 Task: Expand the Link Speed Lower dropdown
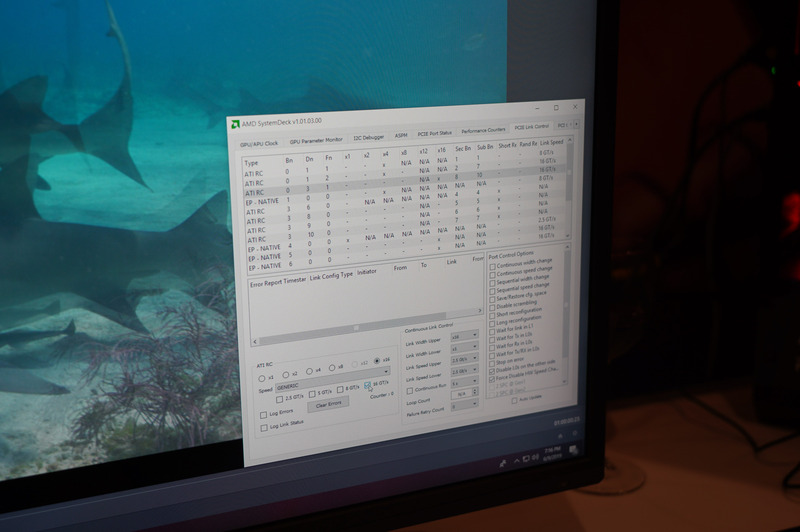(x=464, y=370)
